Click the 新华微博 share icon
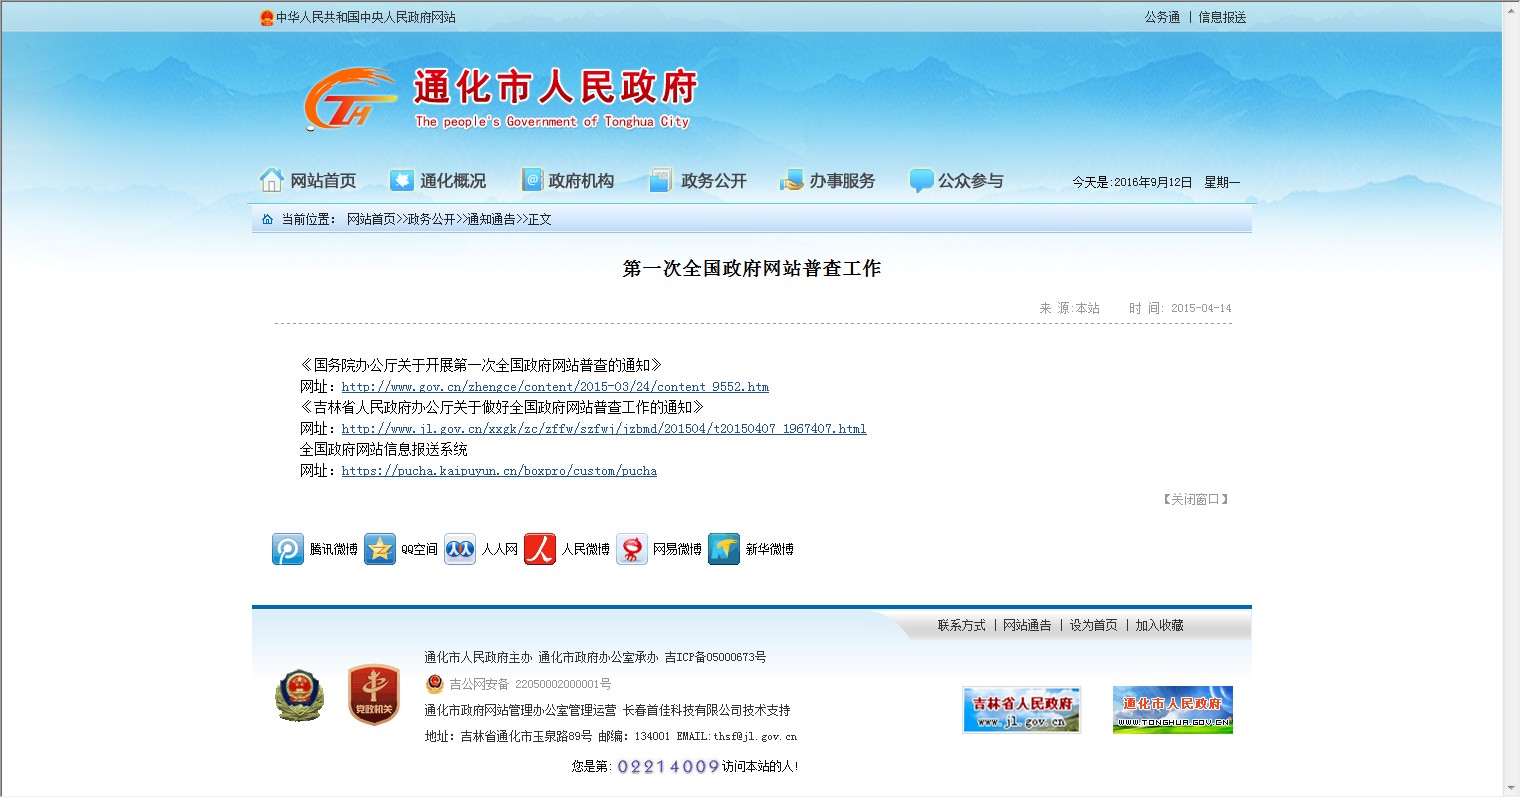This screenshot has height=798, width=1521. pos(724,549)
